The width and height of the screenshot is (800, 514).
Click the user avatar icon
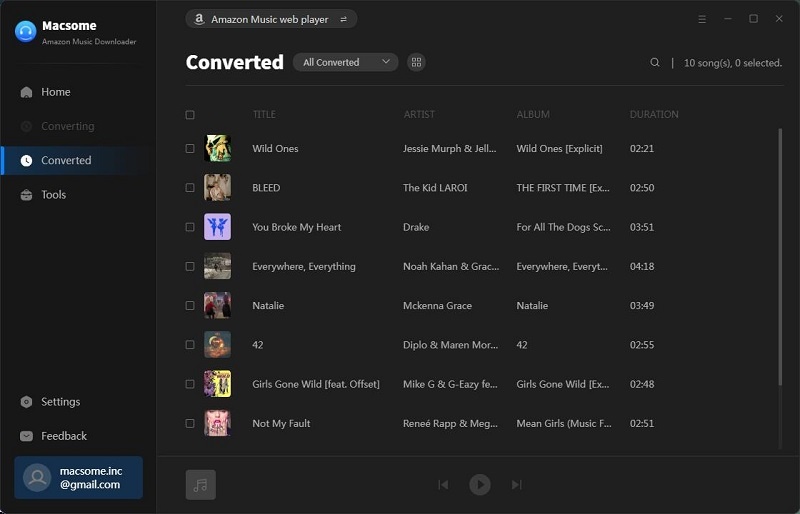37,478
